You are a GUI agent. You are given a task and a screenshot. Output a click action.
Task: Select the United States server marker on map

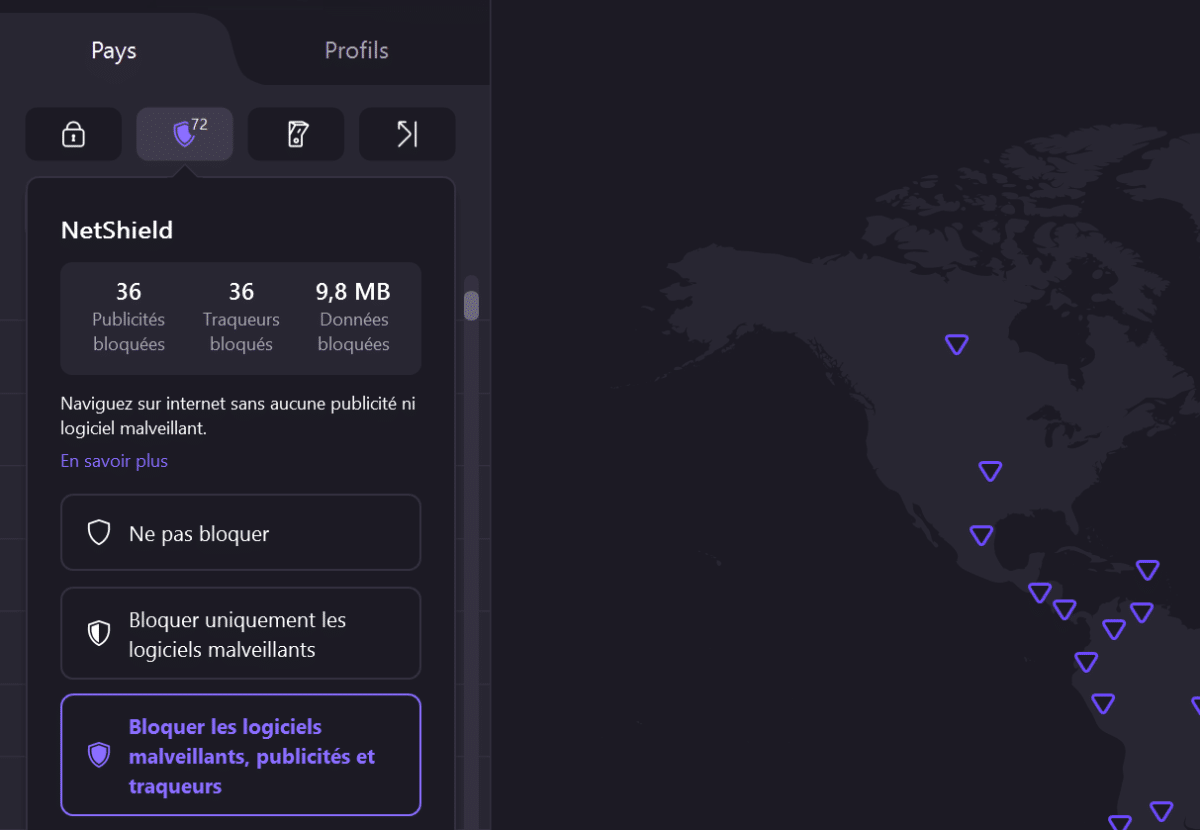pyautogui.click(x=990, y=471)
